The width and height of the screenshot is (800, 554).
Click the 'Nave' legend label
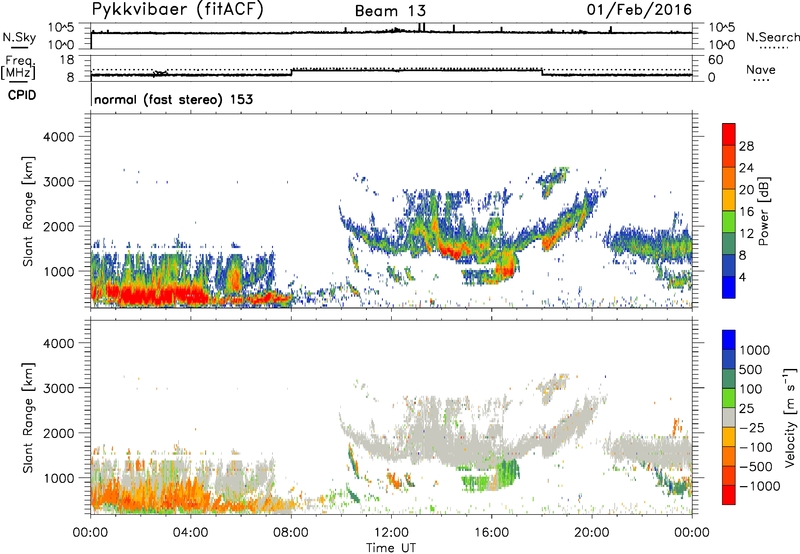point(761,69)
